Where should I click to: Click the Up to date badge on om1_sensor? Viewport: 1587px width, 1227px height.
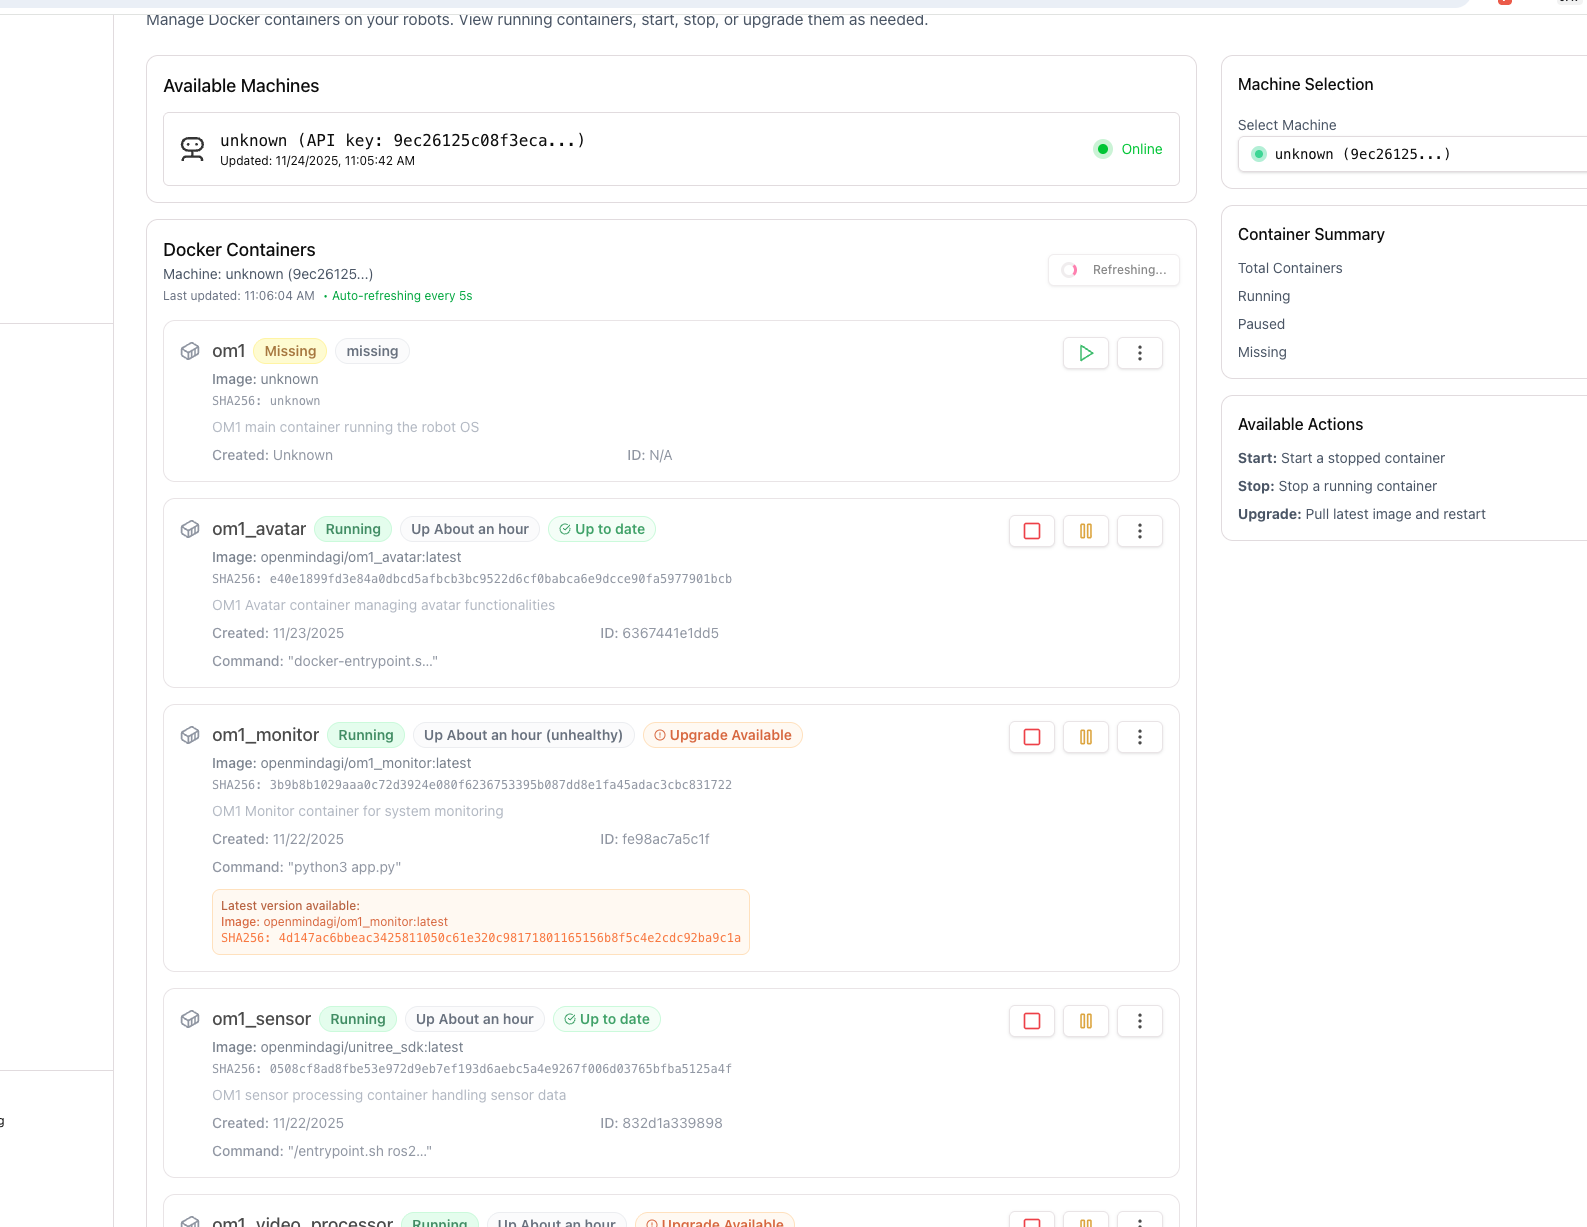pos(607,1019)
